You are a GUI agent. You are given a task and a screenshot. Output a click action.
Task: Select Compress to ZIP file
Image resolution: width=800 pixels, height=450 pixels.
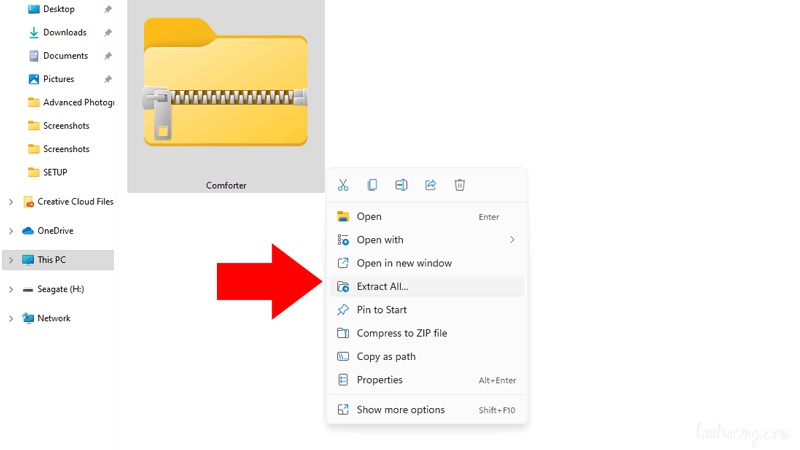point(427,333)
